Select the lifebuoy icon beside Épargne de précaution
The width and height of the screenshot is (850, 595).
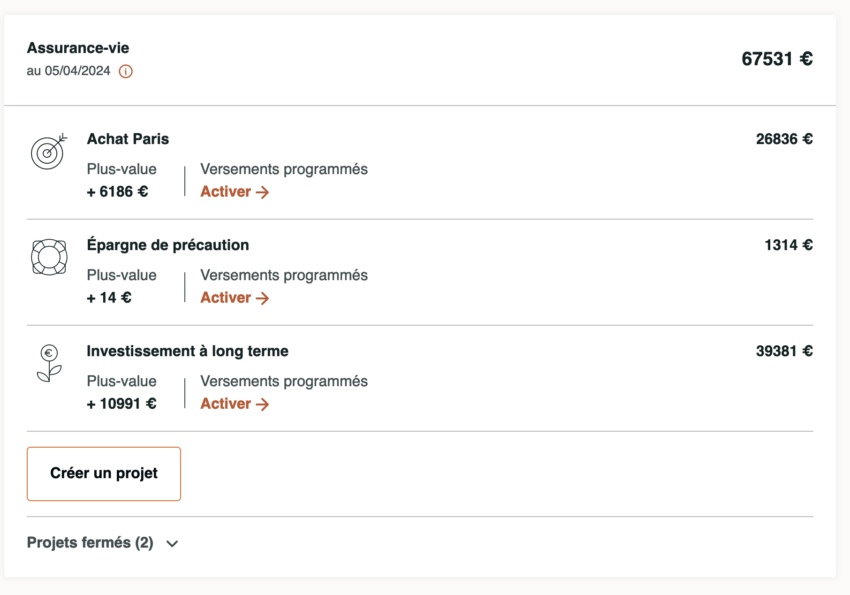(x=48, y=258)
